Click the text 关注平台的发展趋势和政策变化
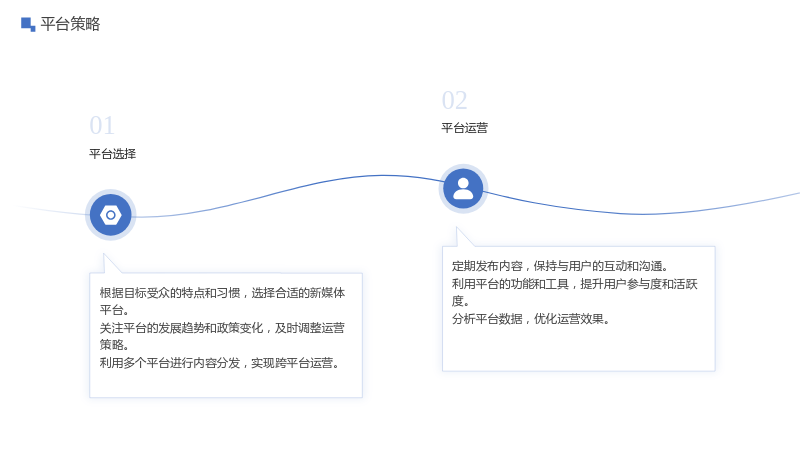 point(181,328)
